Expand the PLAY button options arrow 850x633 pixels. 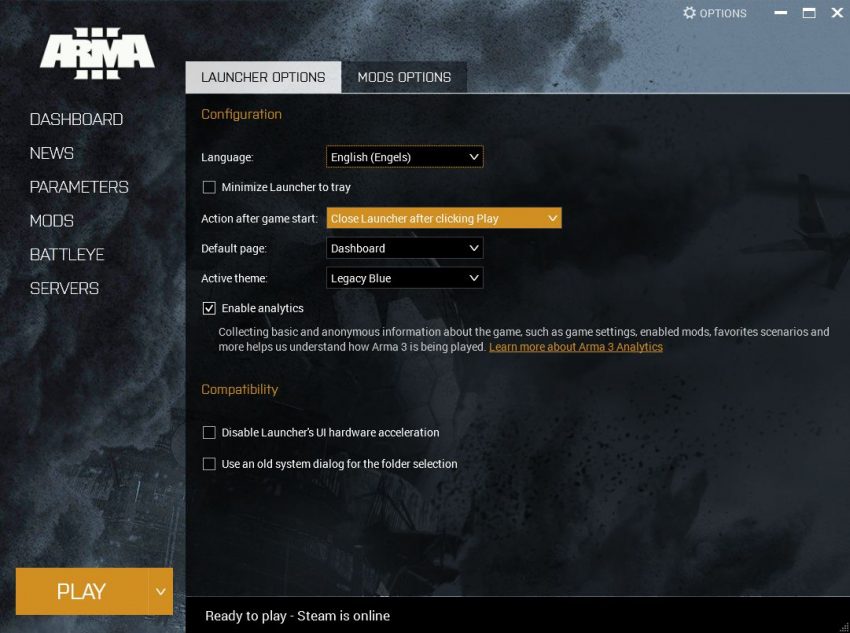[x=161, y=591]
